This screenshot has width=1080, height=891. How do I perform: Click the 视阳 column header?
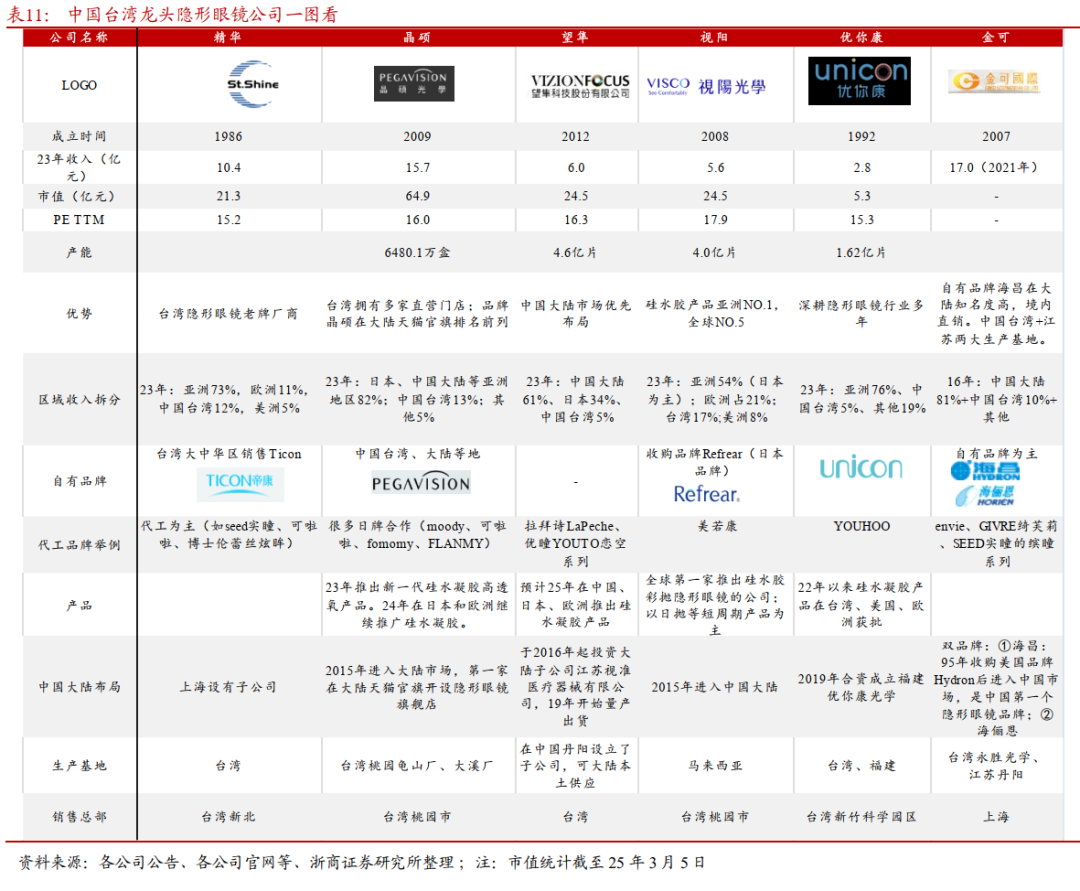714,37
